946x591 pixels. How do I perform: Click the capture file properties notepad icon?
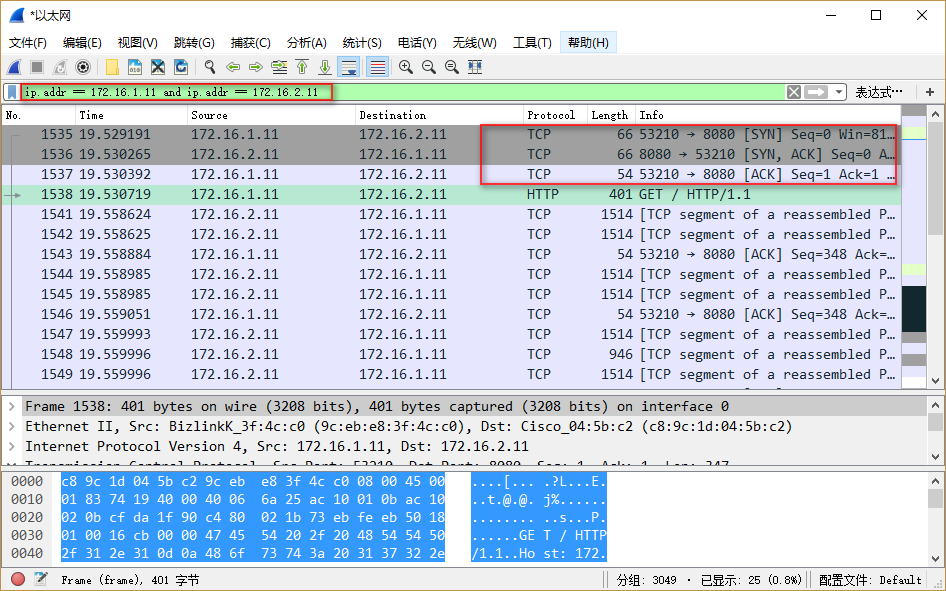tap(40, 580)
